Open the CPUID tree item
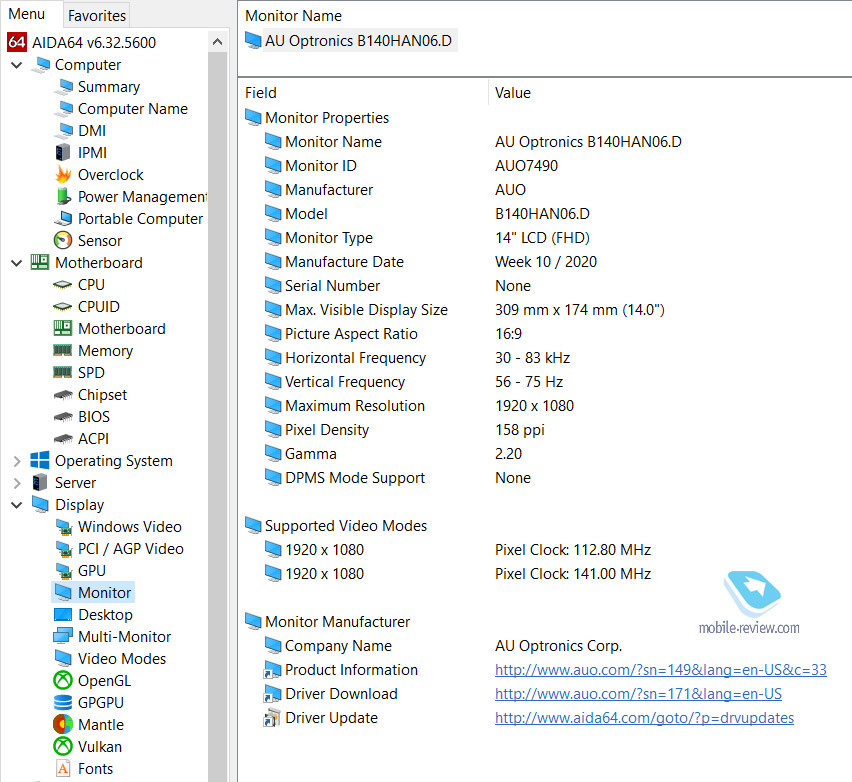The width and height of the screenshot is (852, 782). (x=98, y=306)
